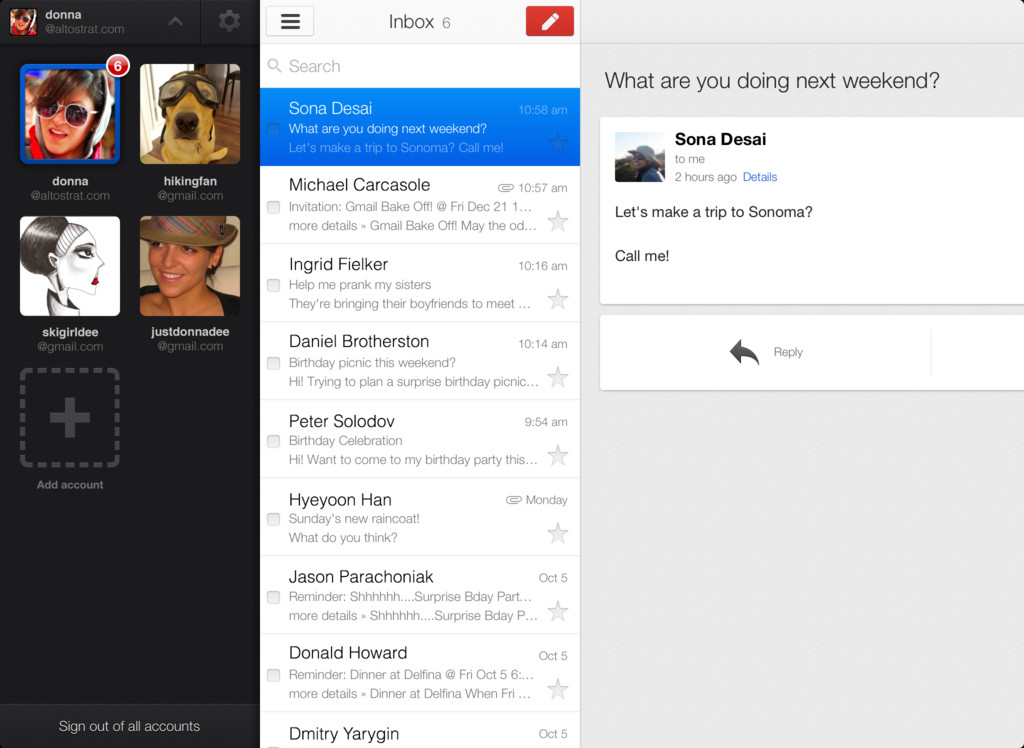Select checkbox for Peter Solodov email

[x=273, y=441]
